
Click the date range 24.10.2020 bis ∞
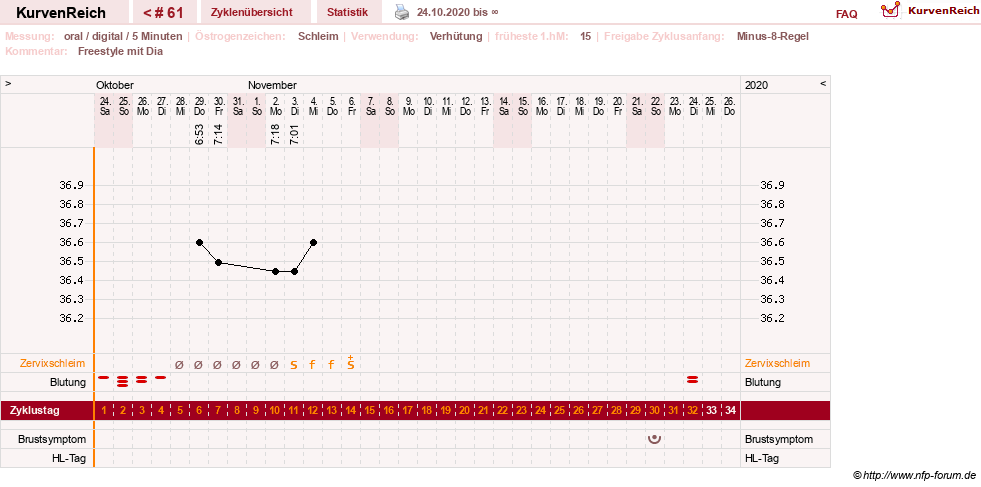pos(458,12)
